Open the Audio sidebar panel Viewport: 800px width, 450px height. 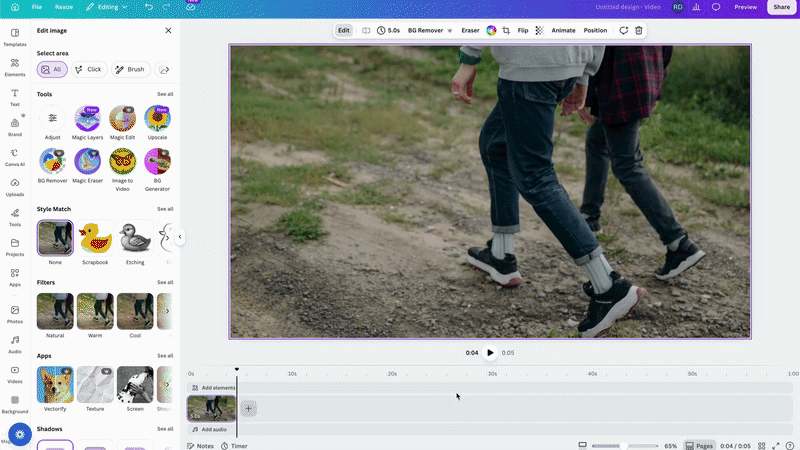[15, 344]
